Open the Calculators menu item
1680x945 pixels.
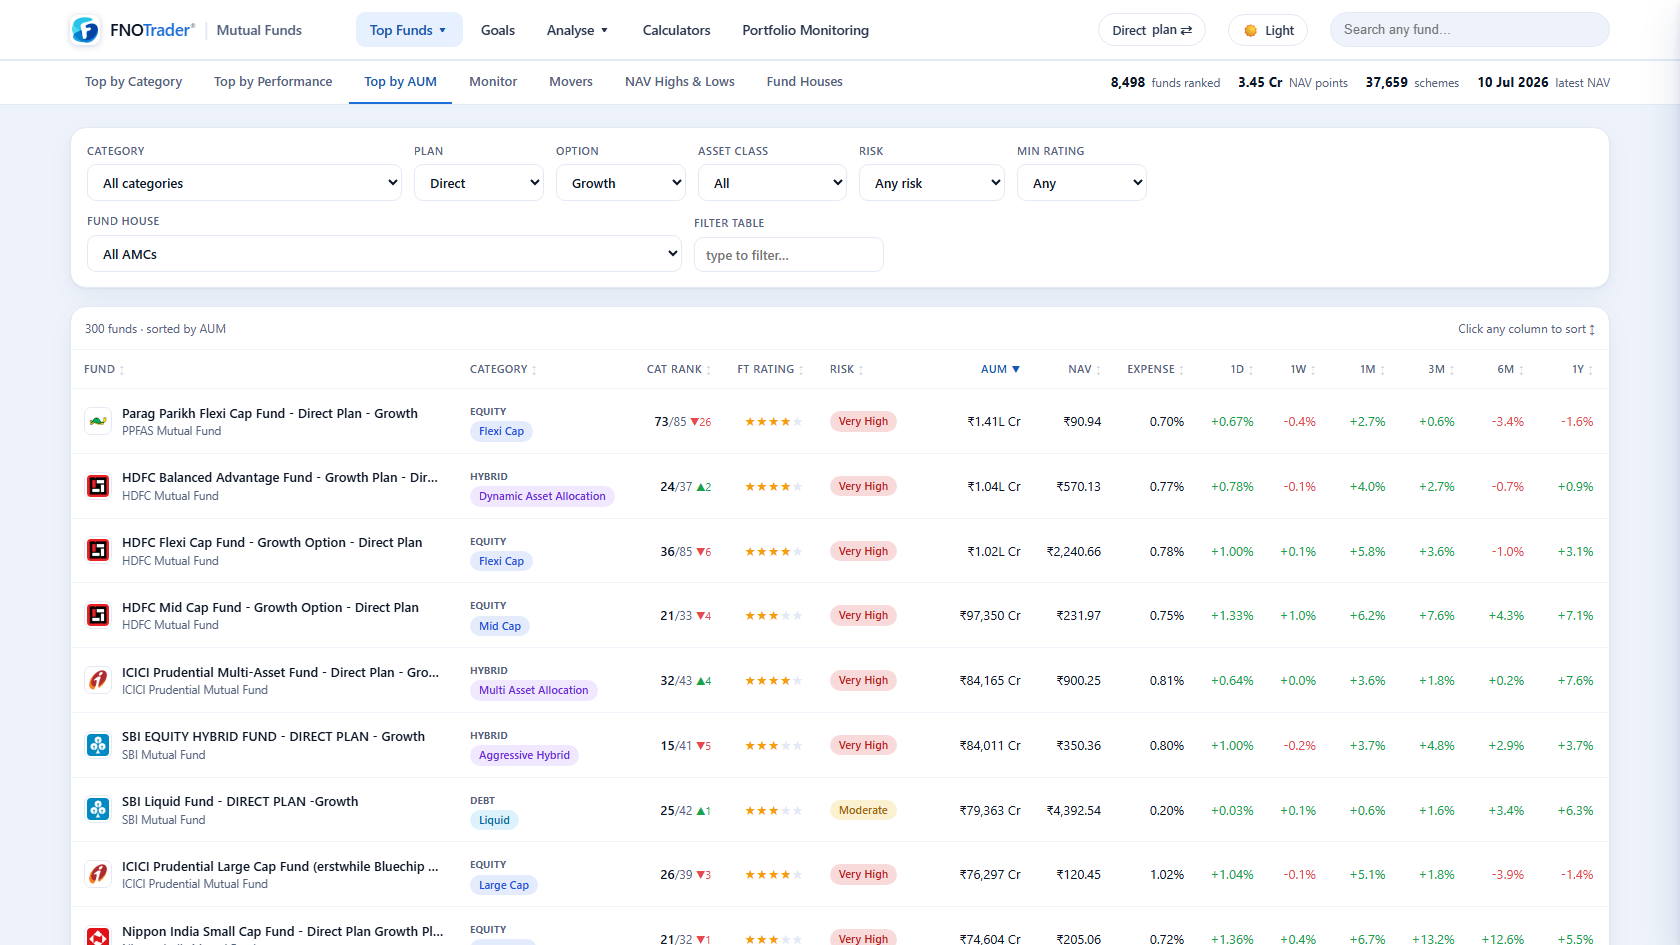pyautogui.click(x=676, y=30)
